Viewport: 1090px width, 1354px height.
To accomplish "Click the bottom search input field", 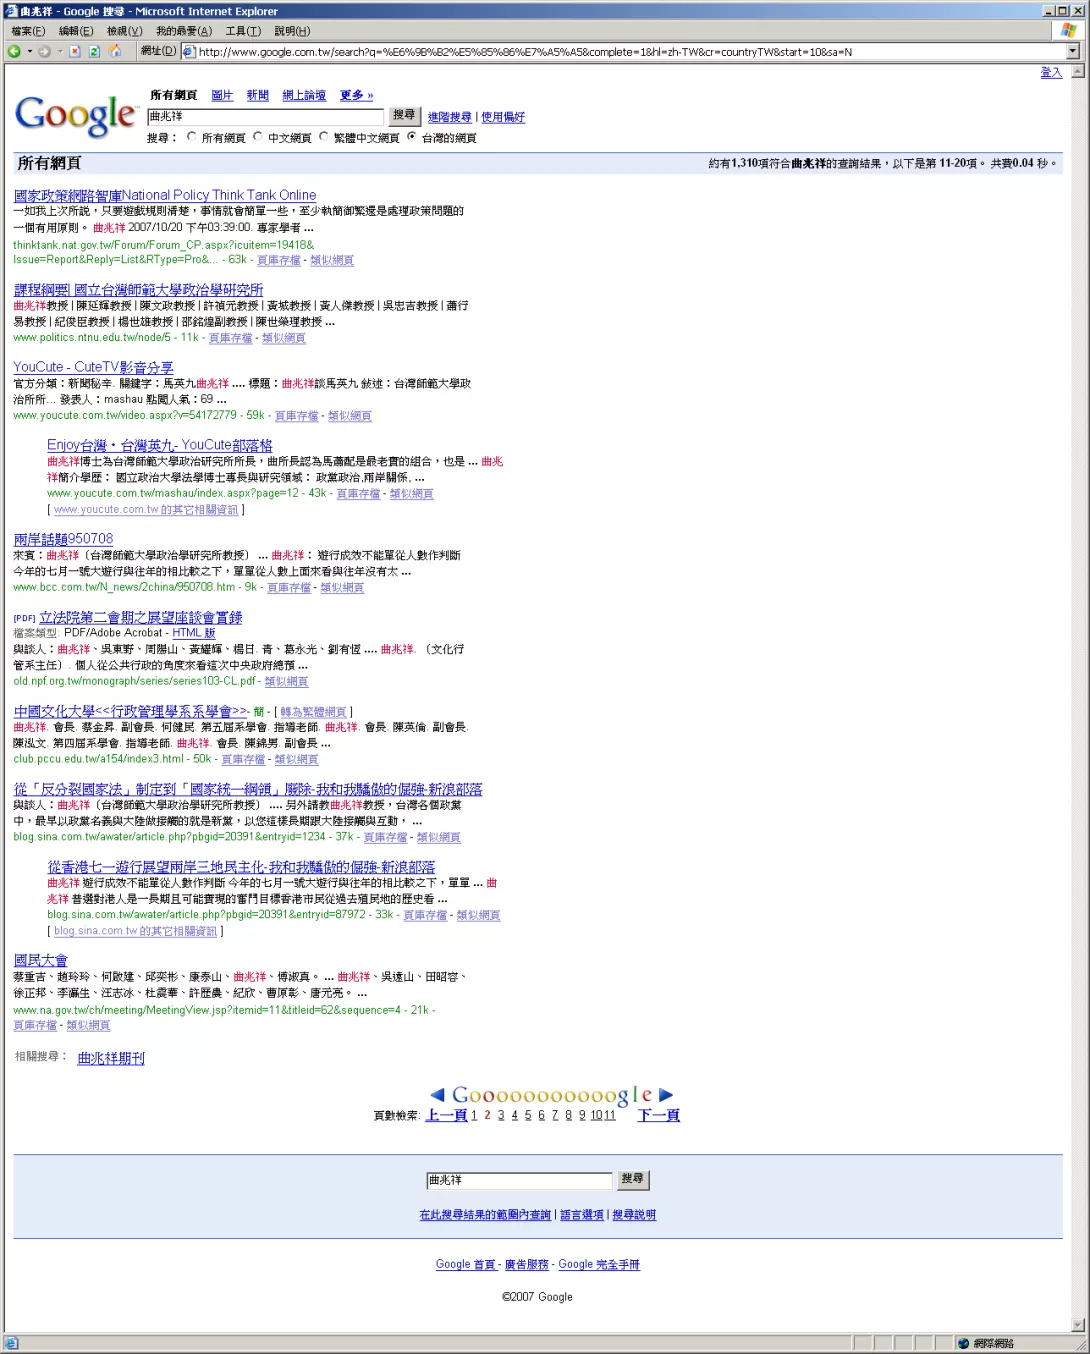I will [519, 1181].
